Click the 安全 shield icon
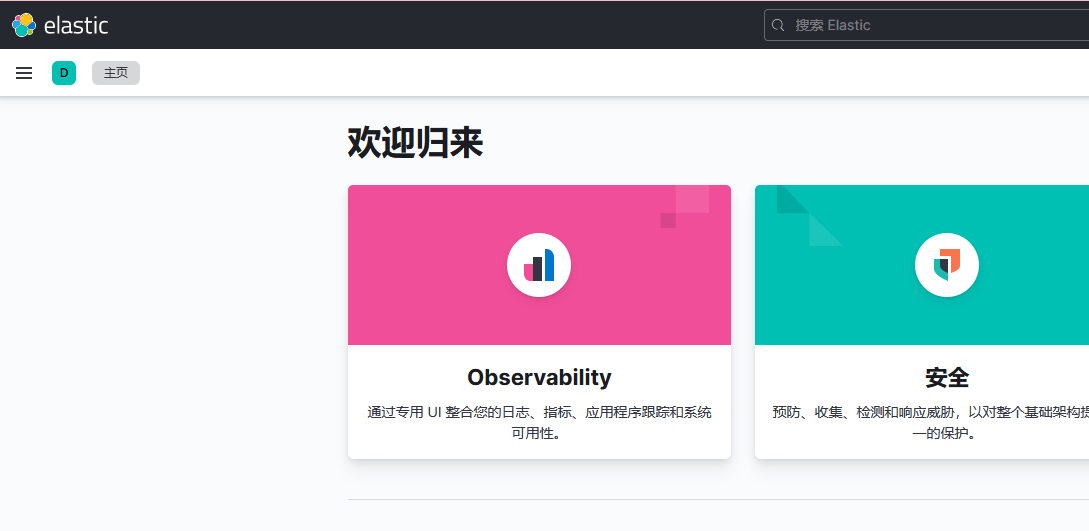 pos(947,265)
